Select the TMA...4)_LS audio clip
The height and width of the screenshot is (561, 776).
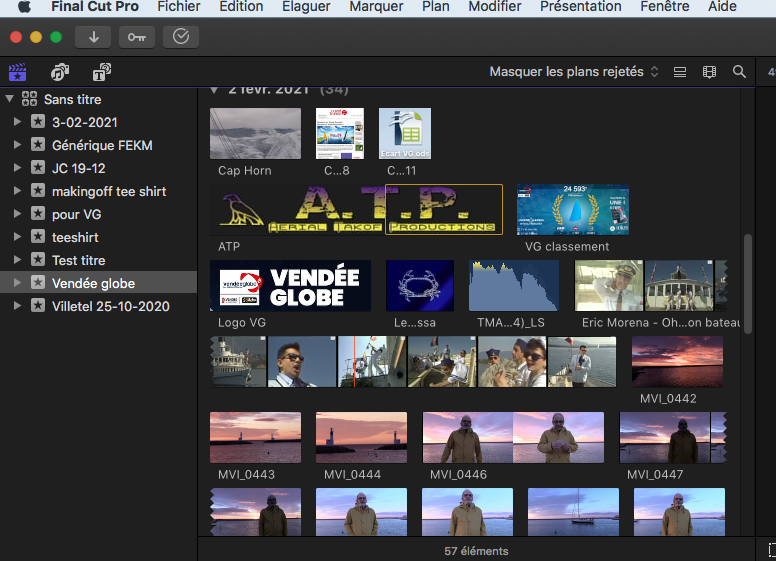click(x=514, y=286)
